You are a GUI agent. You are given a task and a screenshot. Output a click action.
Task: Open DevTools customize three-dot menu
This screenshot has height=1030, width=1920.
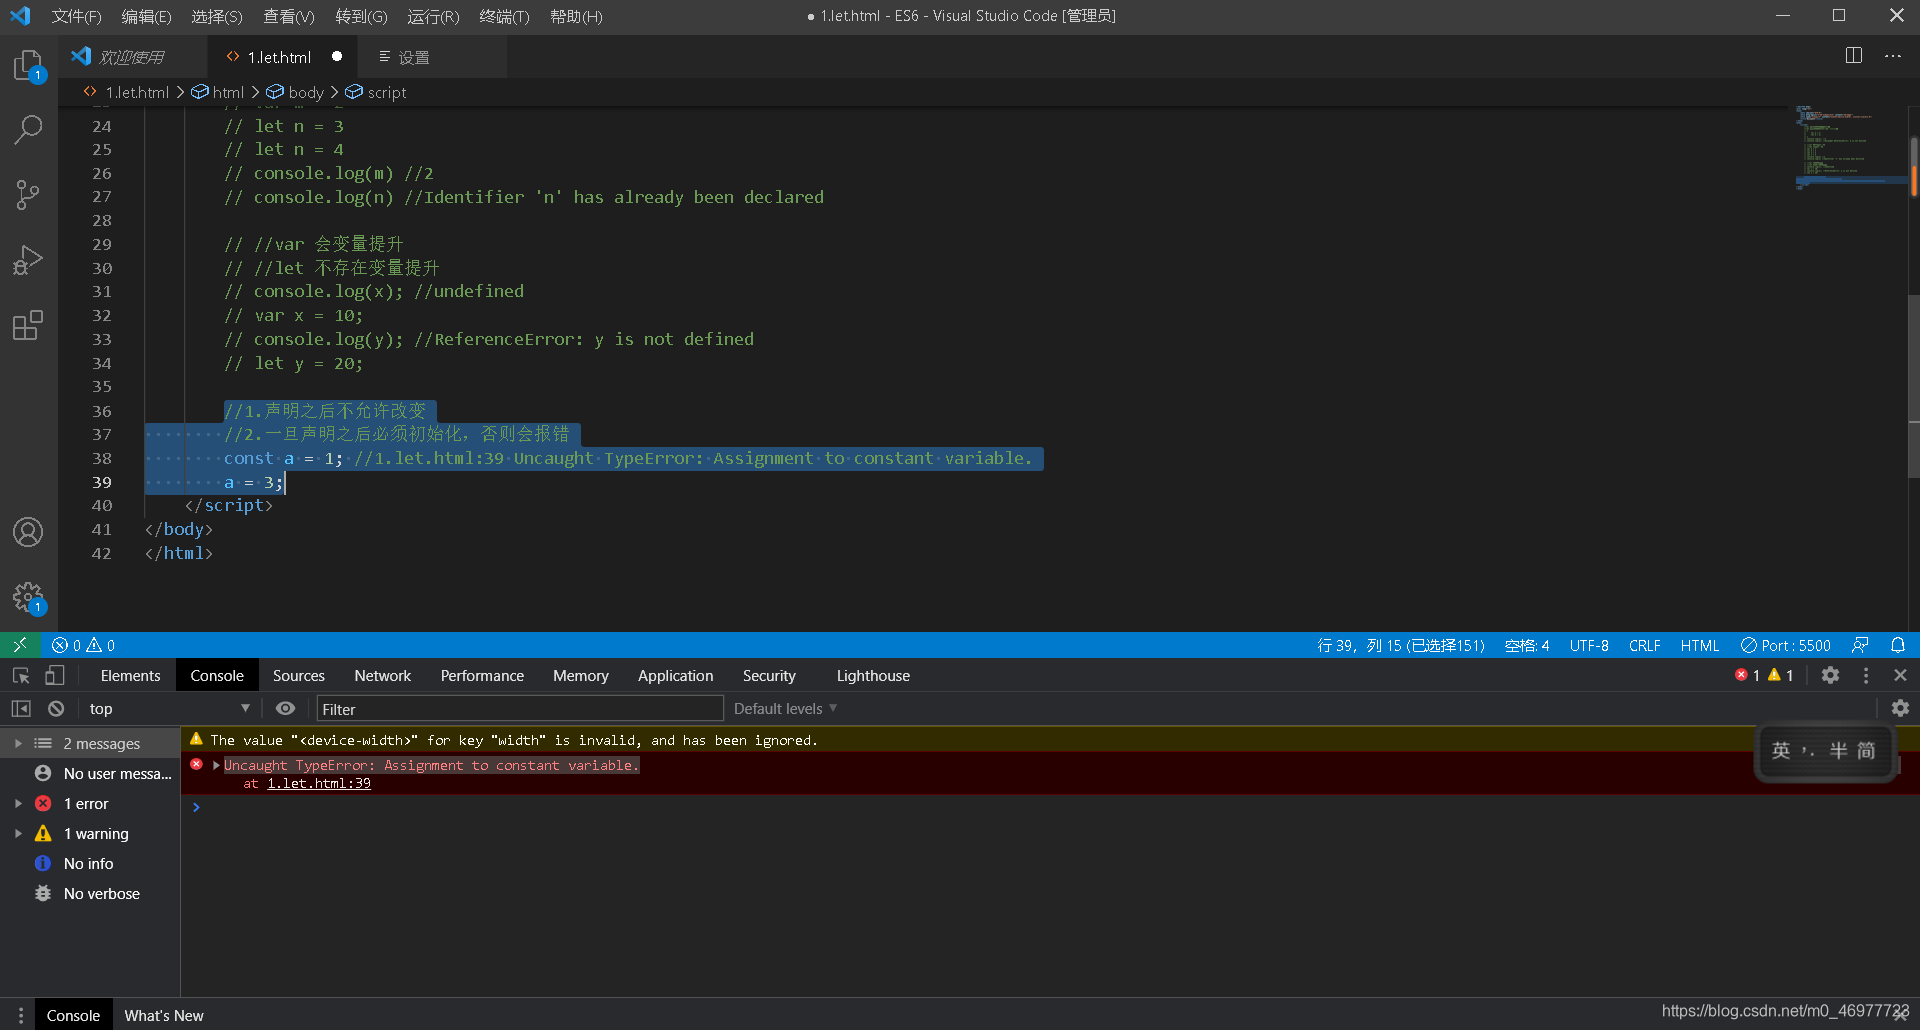(x=1866, y=675)
